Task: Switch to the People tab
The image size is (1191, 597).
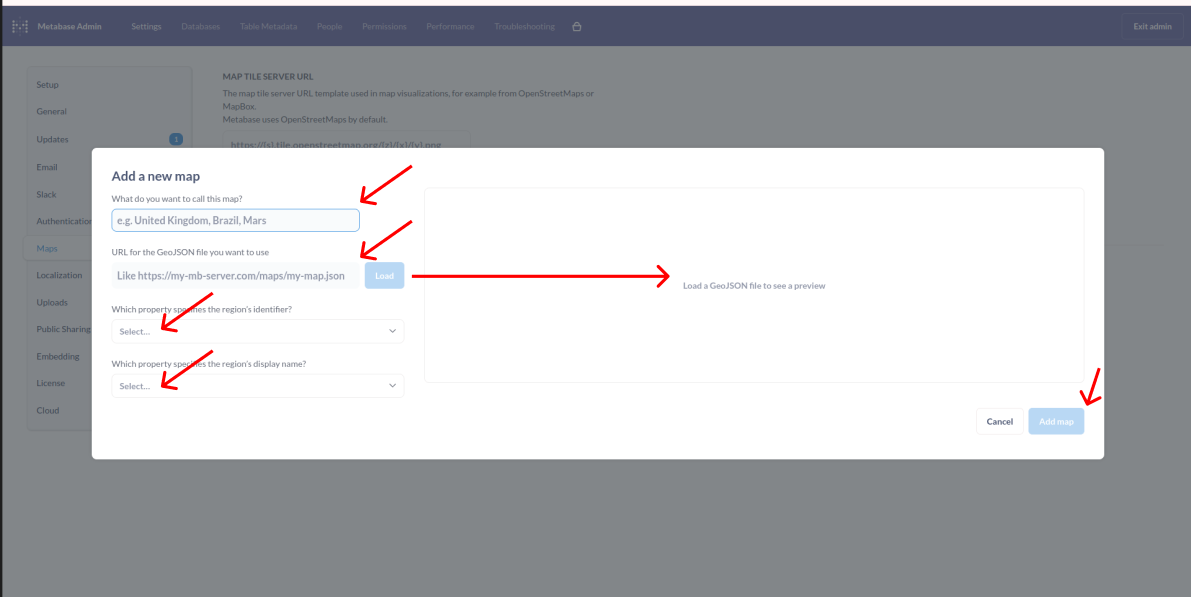Action: tap(329, 27)
